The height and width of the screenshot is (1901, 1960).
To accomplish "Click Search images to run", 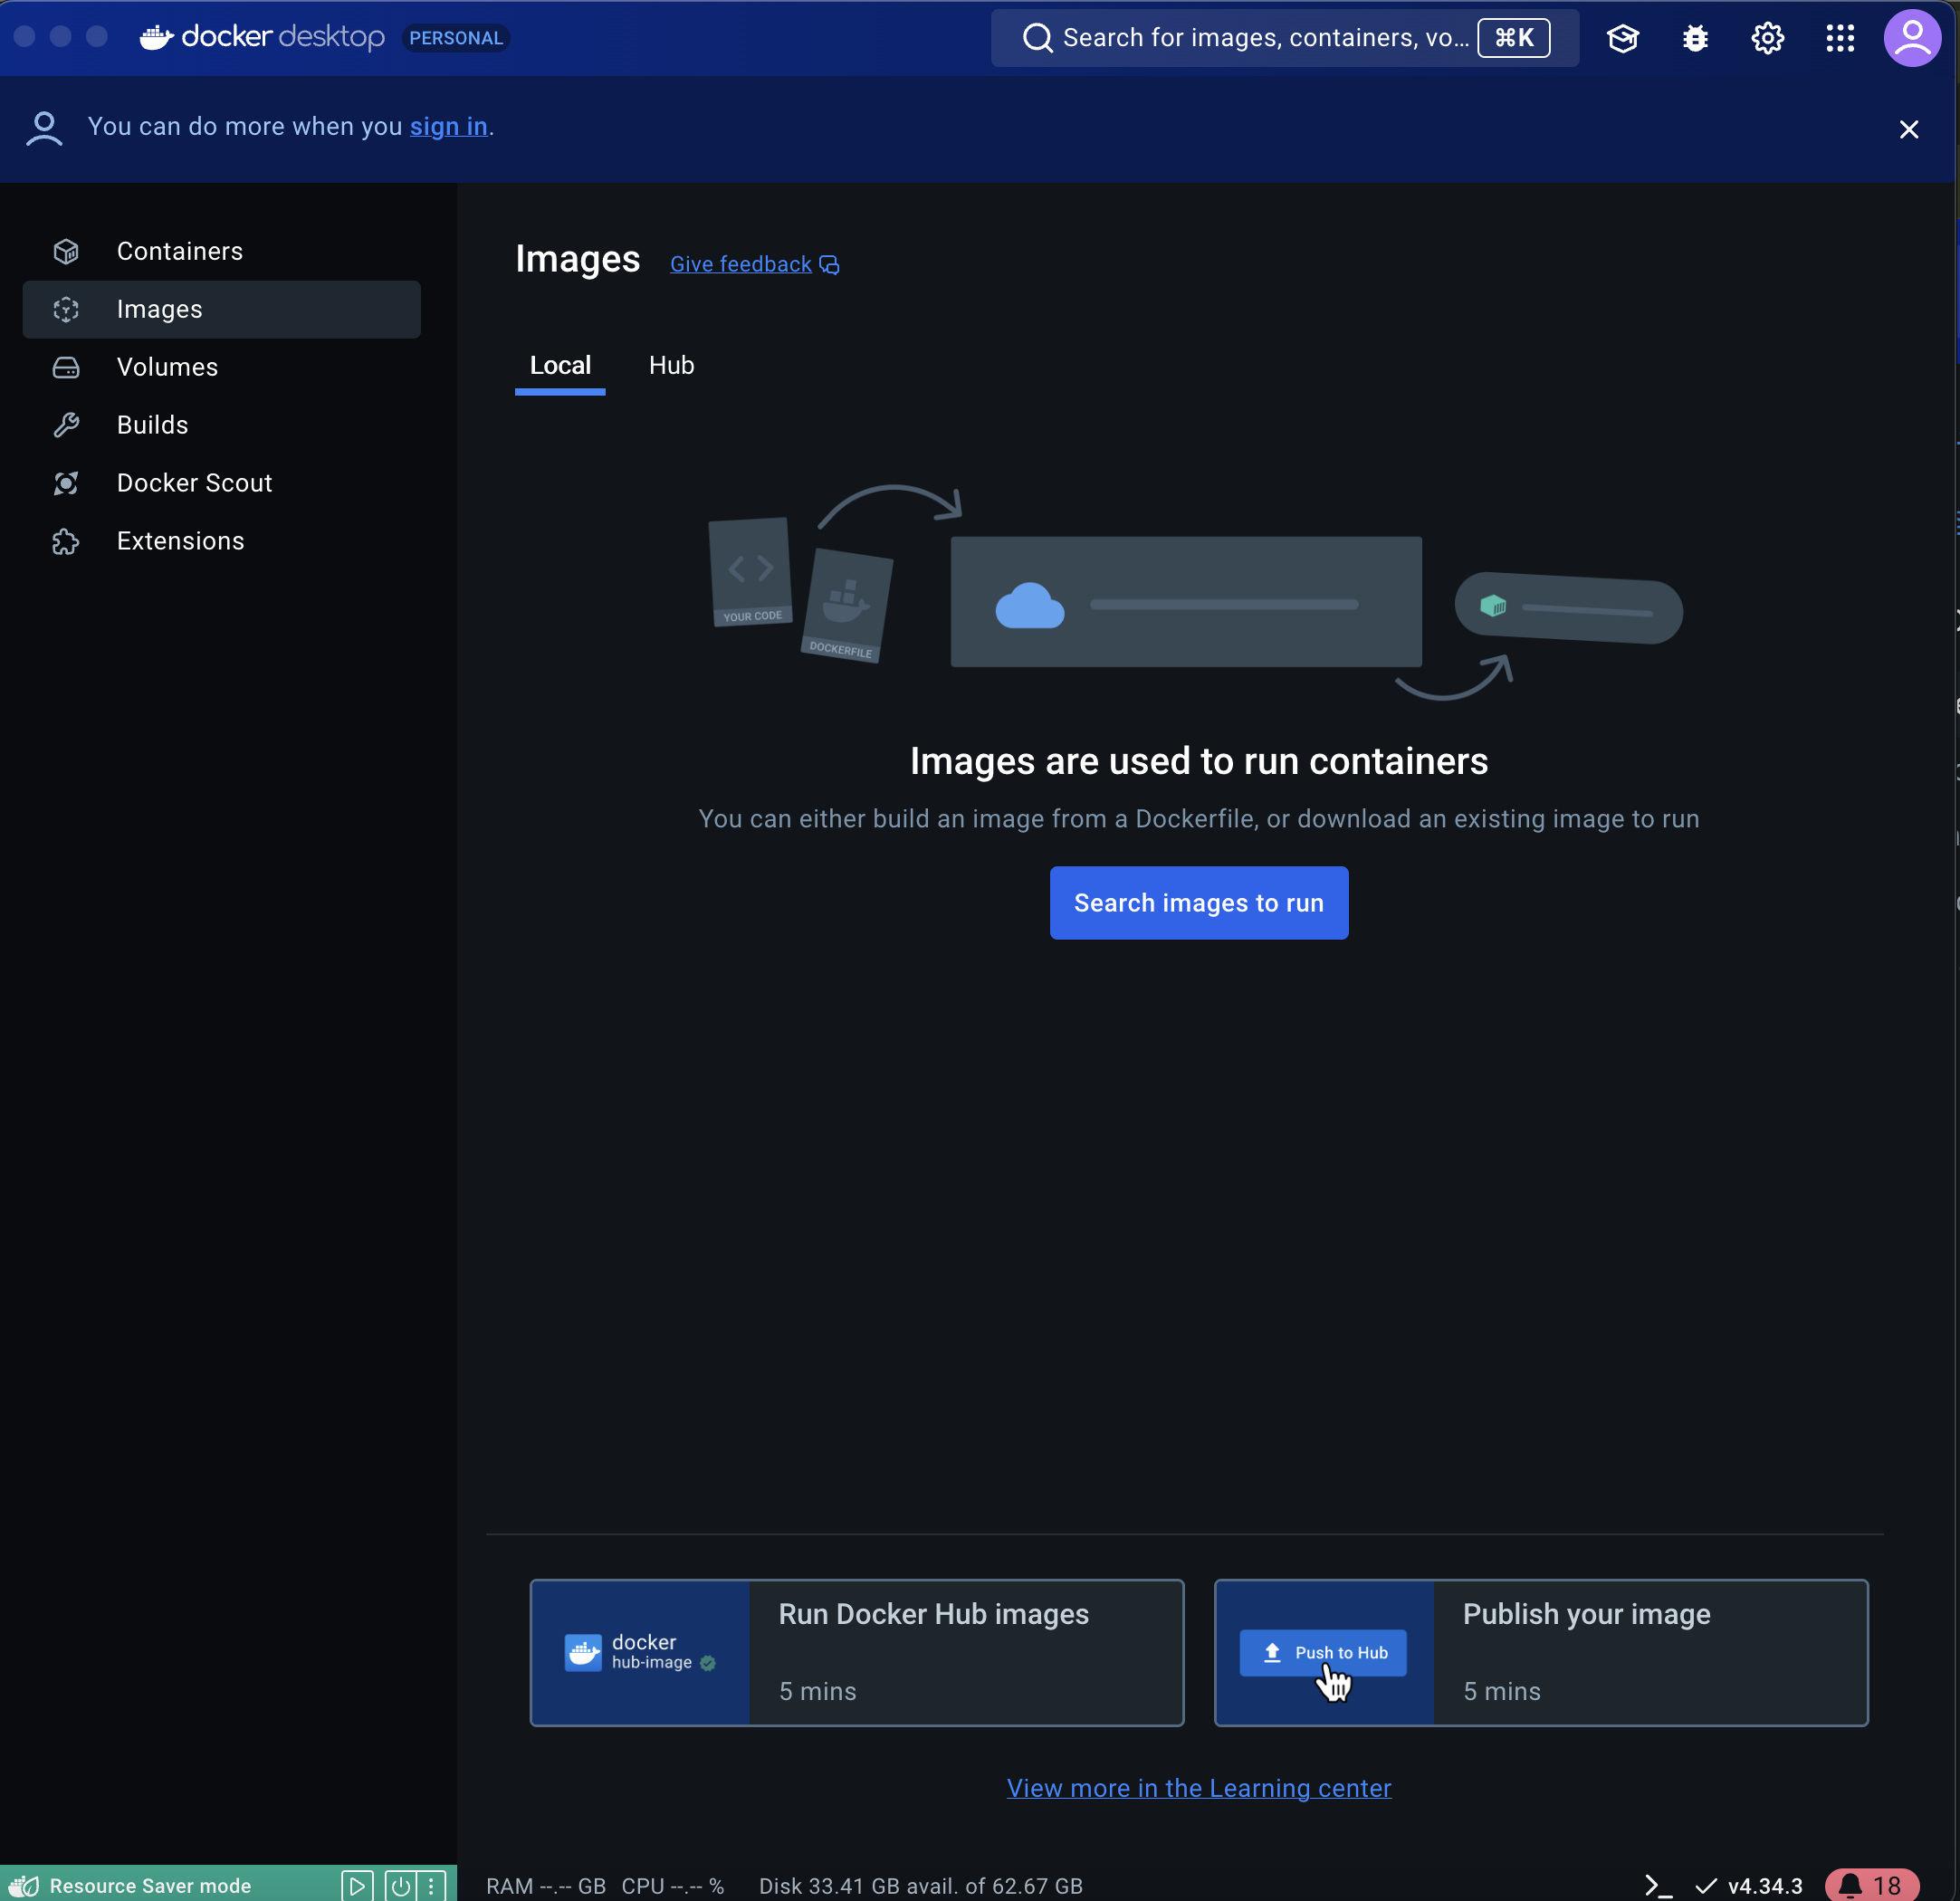I will (x=1198, y=902).
